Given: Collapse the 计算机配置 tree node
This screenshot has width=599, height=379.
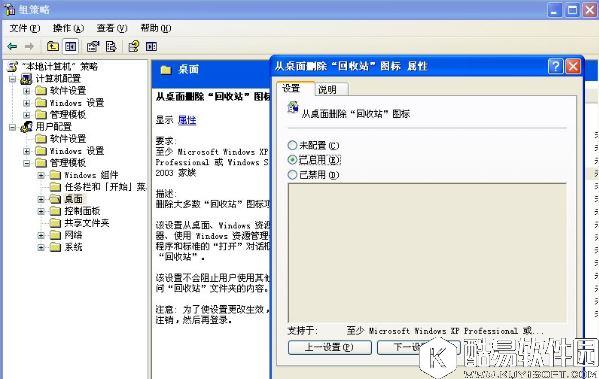Looking at the screenshot, I should 13,79.
